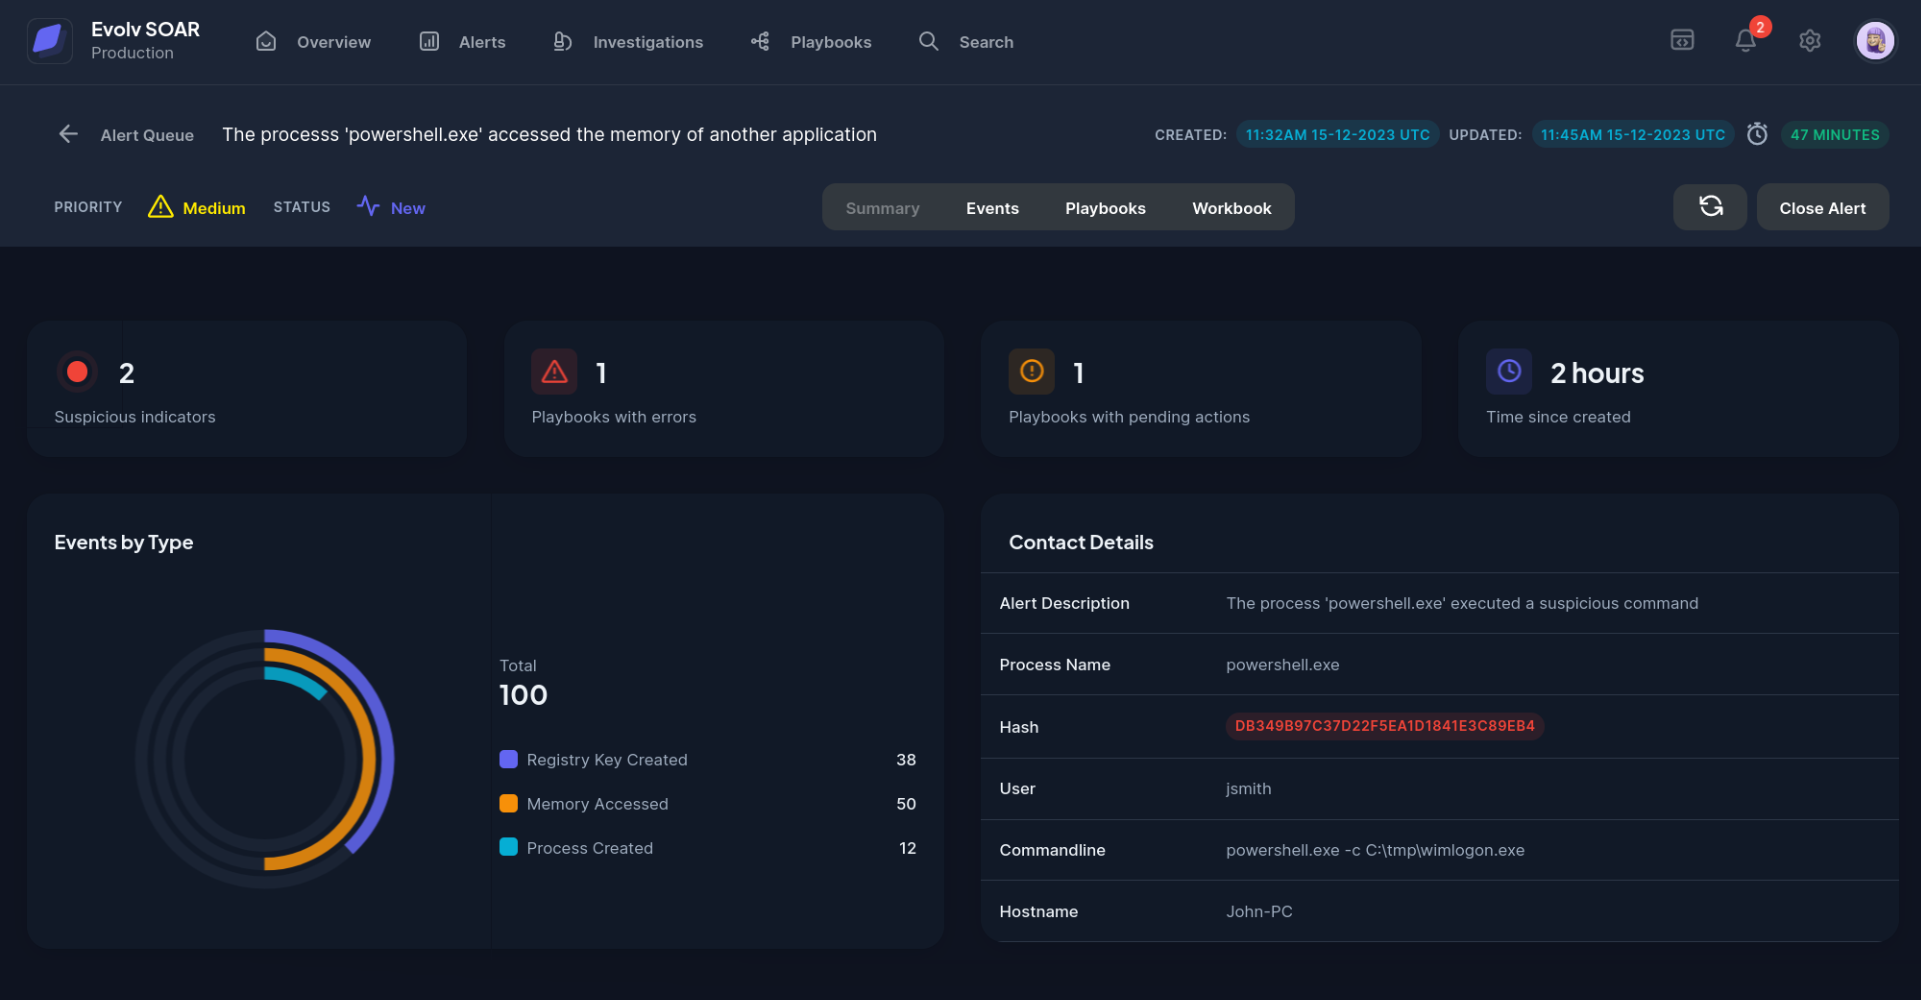The width and height of the screenshot is (1921, 1000).
Task: Click the Evolv SOAR logo icon
Action: (49, 41)
